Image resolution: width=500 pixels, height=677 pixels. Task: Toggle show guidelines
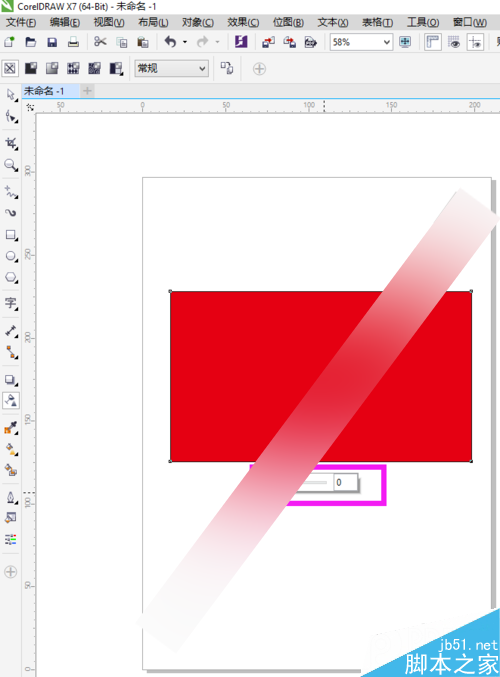point(475,42)
